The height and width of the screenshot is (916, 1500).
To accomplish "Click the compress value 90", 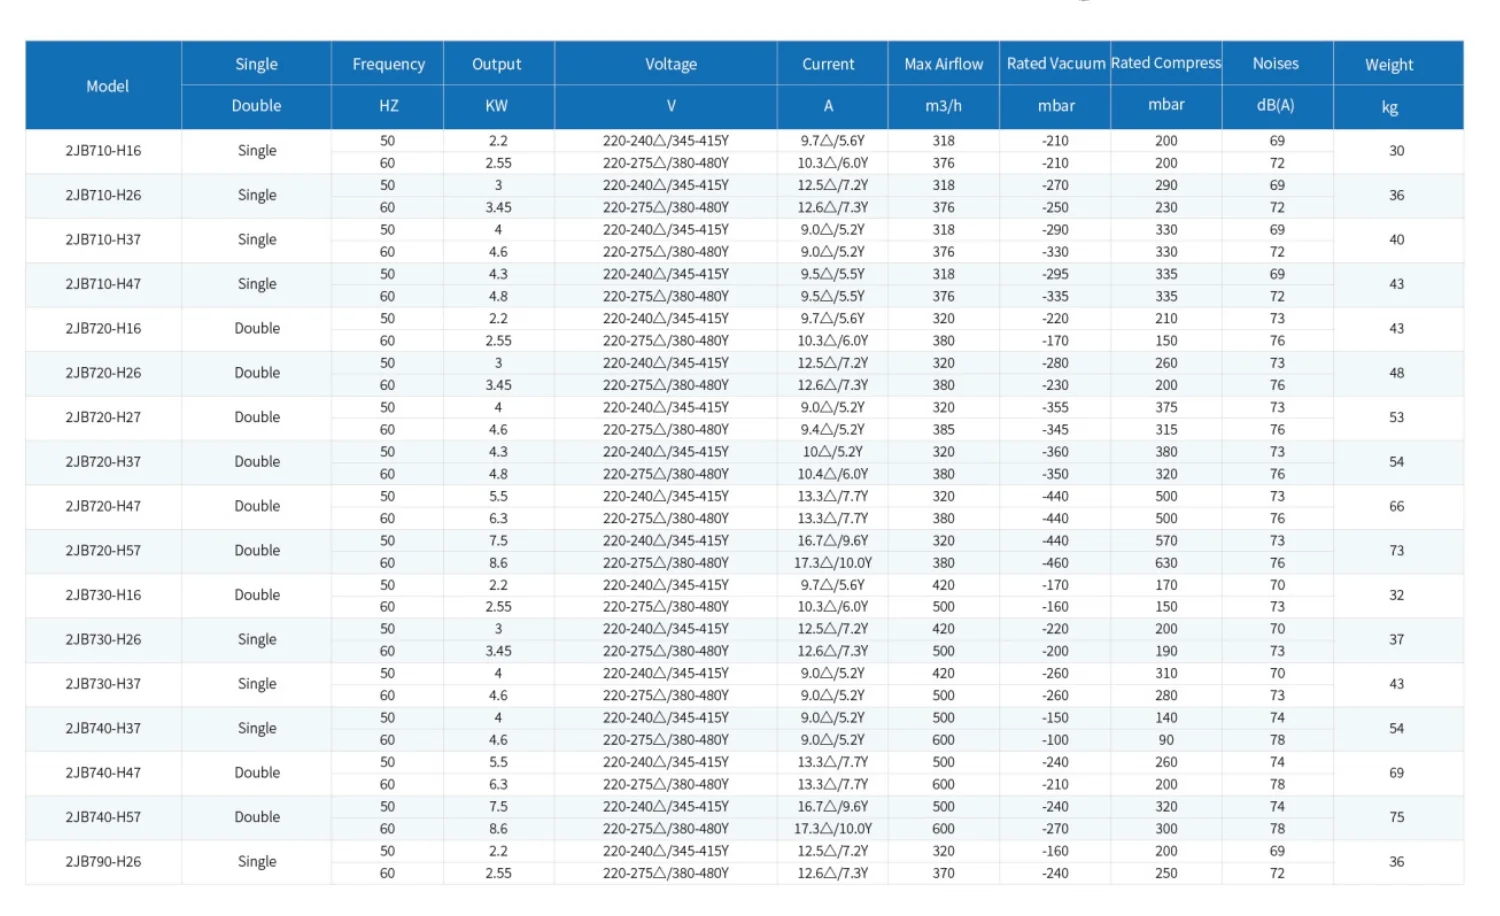I will click(1166, 740).
